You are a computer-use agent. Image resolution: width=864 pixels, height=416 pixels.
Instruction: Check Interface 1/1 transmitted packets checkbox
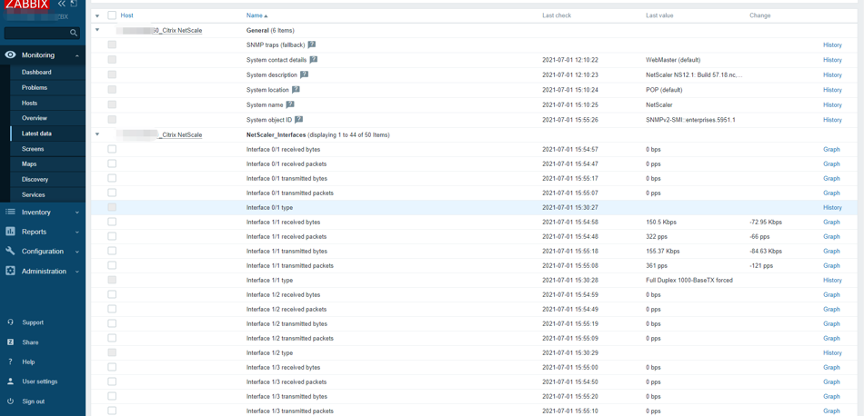tap(112, 265)
